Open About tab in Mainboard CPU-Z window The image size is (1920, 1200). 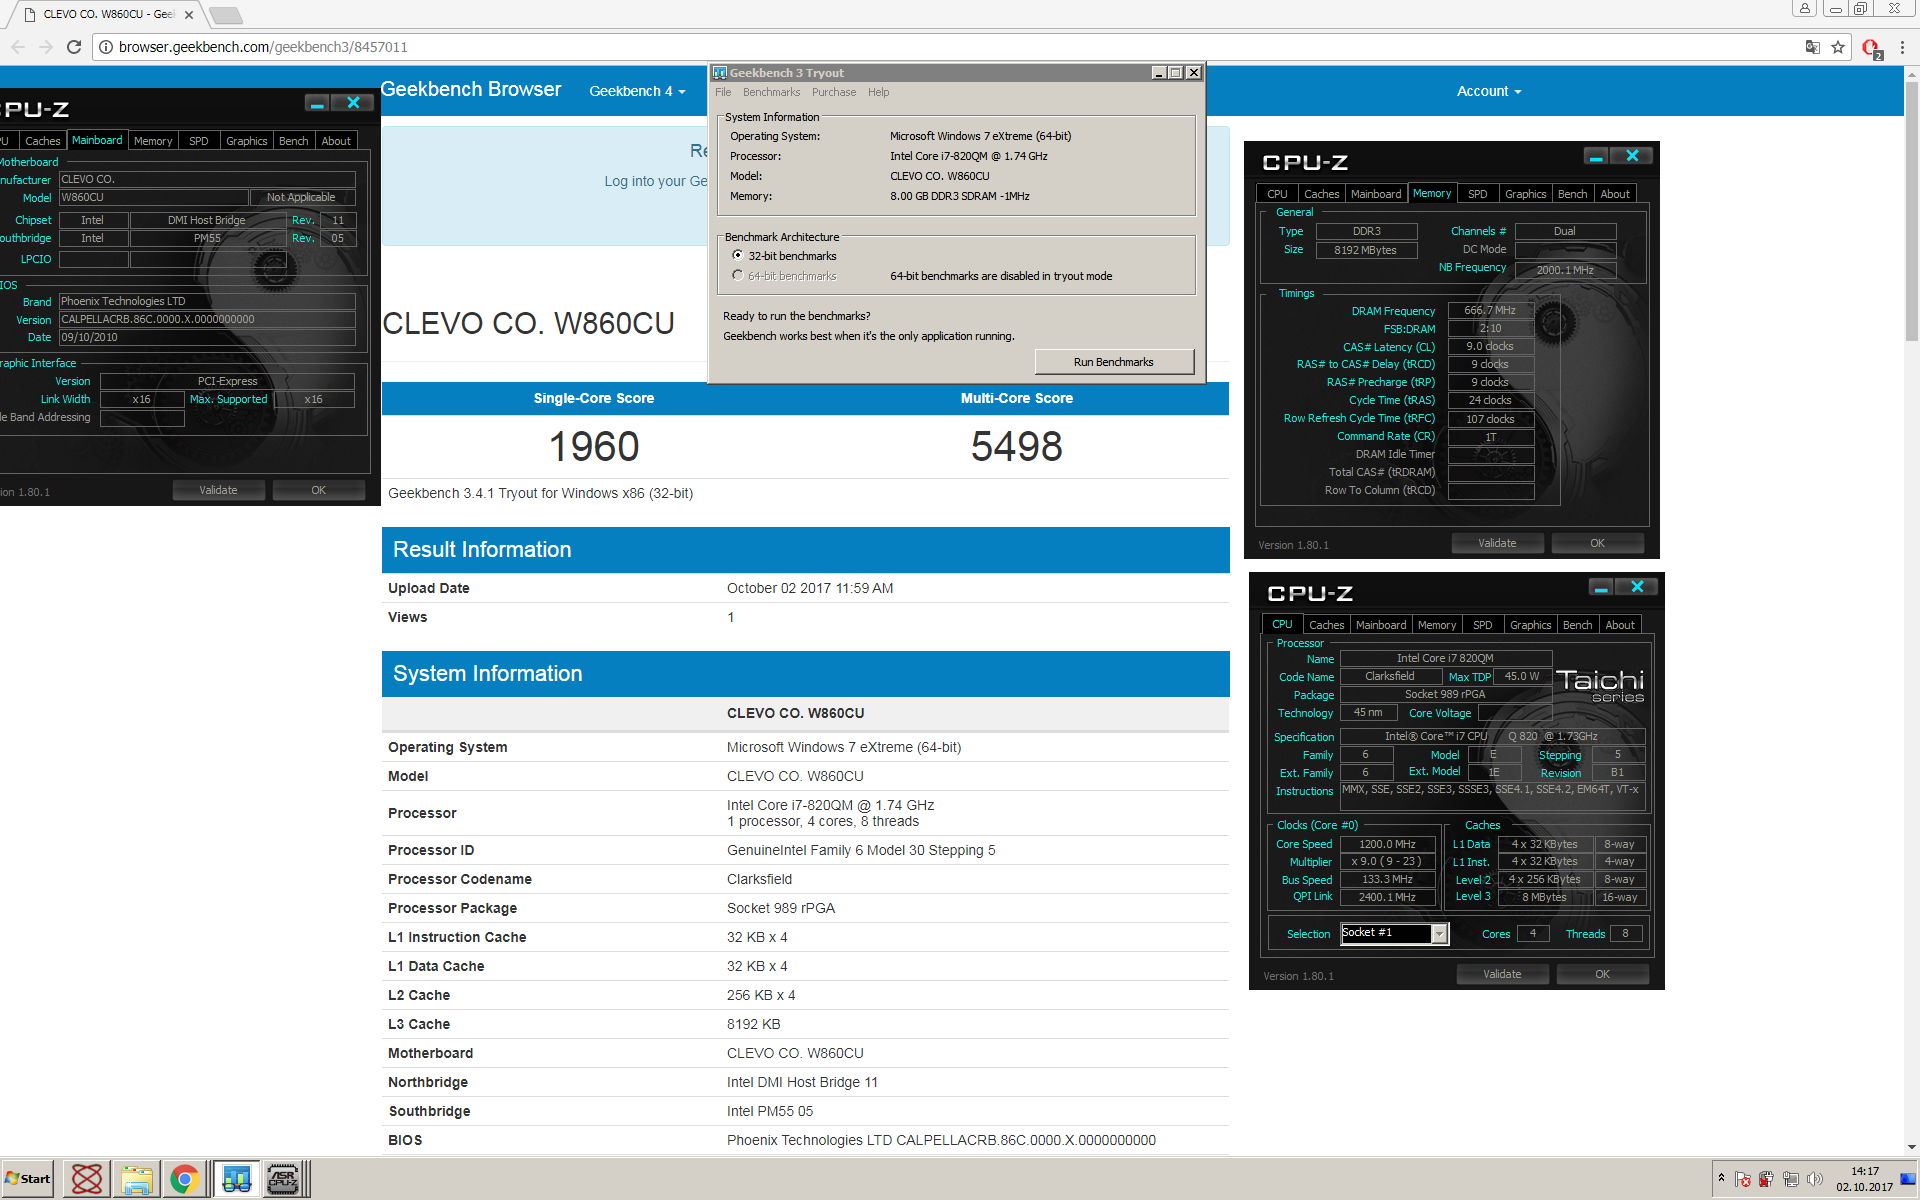pos(336,141)
